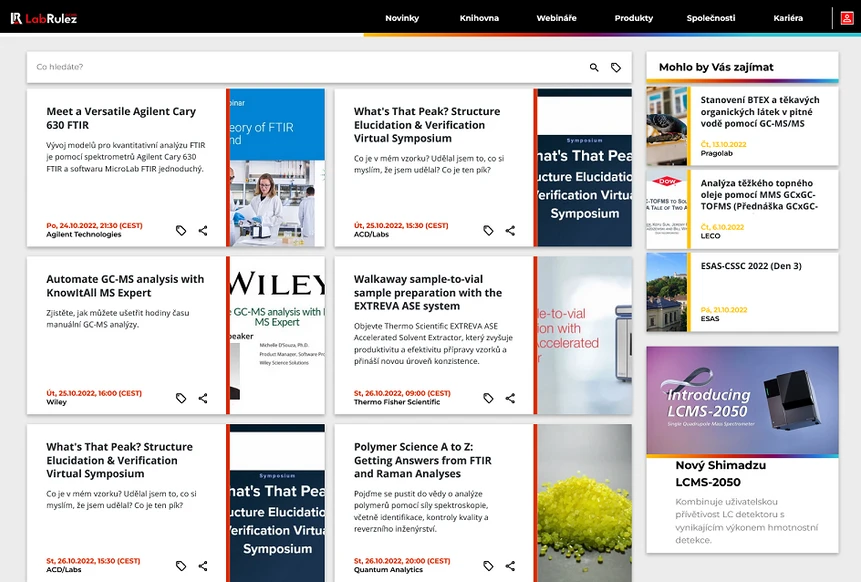861x582 pixels.
Task: Click the LabRulez logo
Action: coord(44,18)
